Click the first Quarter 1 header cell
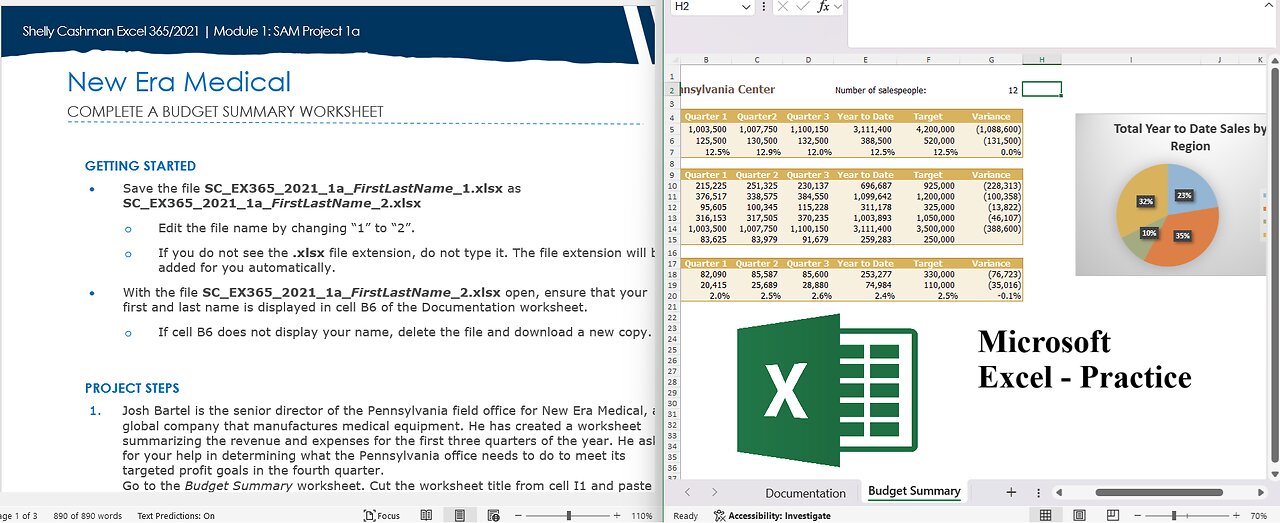The image size is (1280, 523). click(x=707, y=117)
